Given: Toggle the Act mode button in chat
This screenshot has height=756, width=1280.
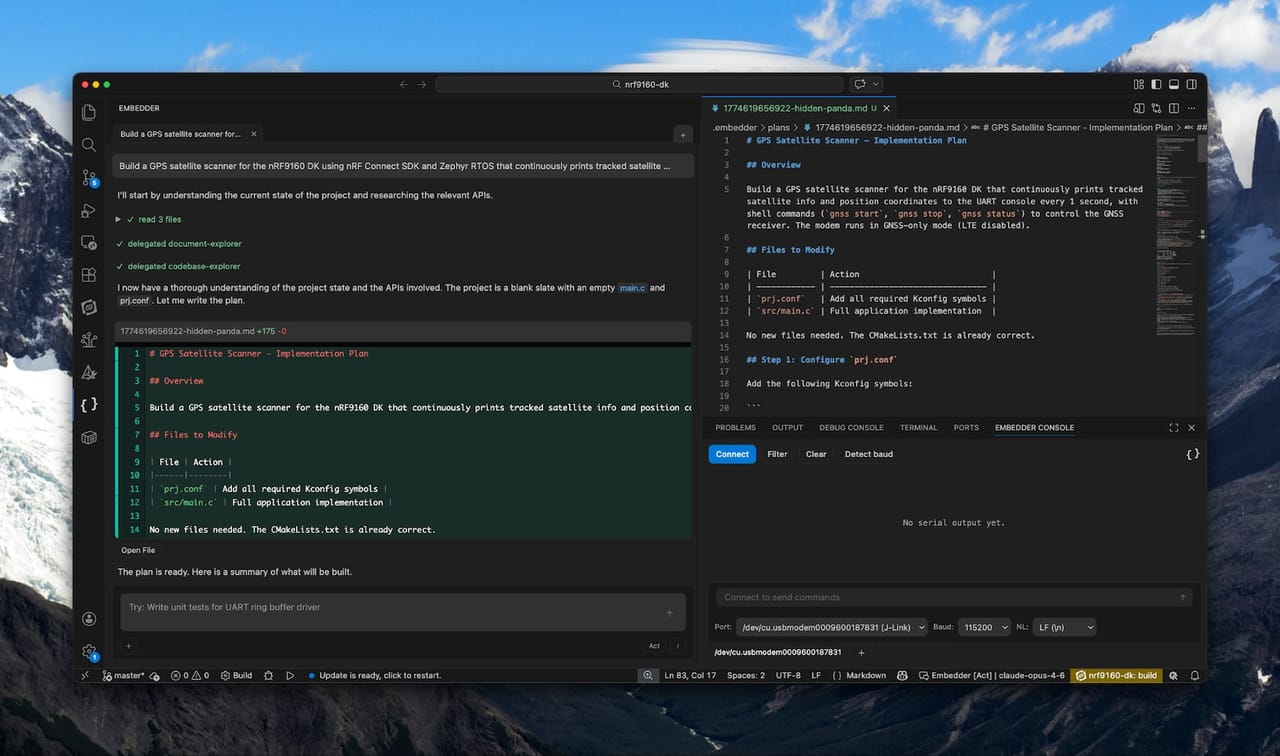Looking at the screenshot, I should [654, 646].
